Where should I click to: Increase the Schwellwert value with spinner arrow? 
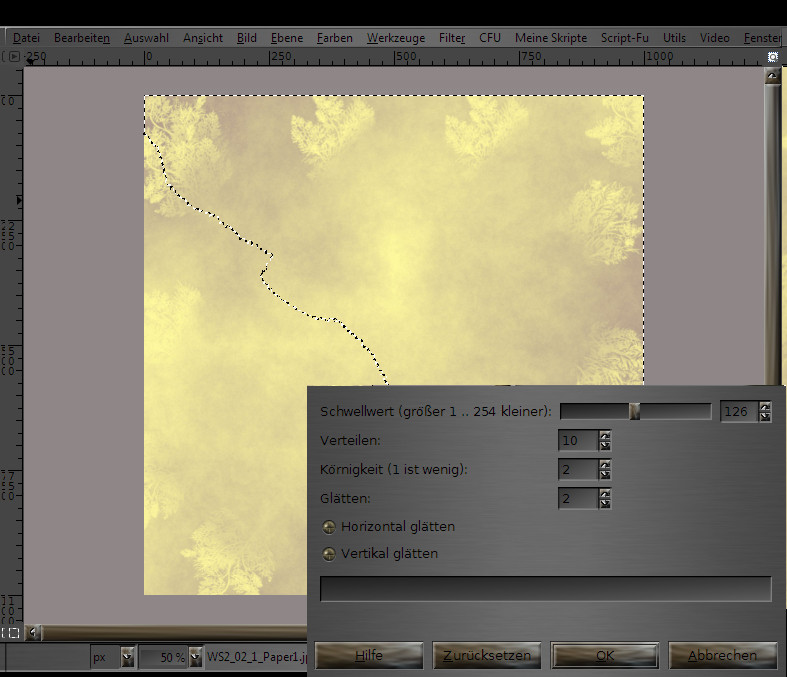point(765,406)
